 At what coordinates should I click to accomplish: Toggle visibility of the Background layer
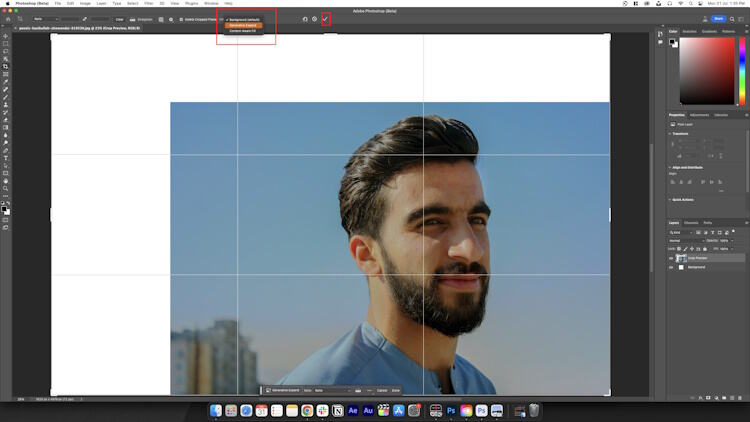671,268
